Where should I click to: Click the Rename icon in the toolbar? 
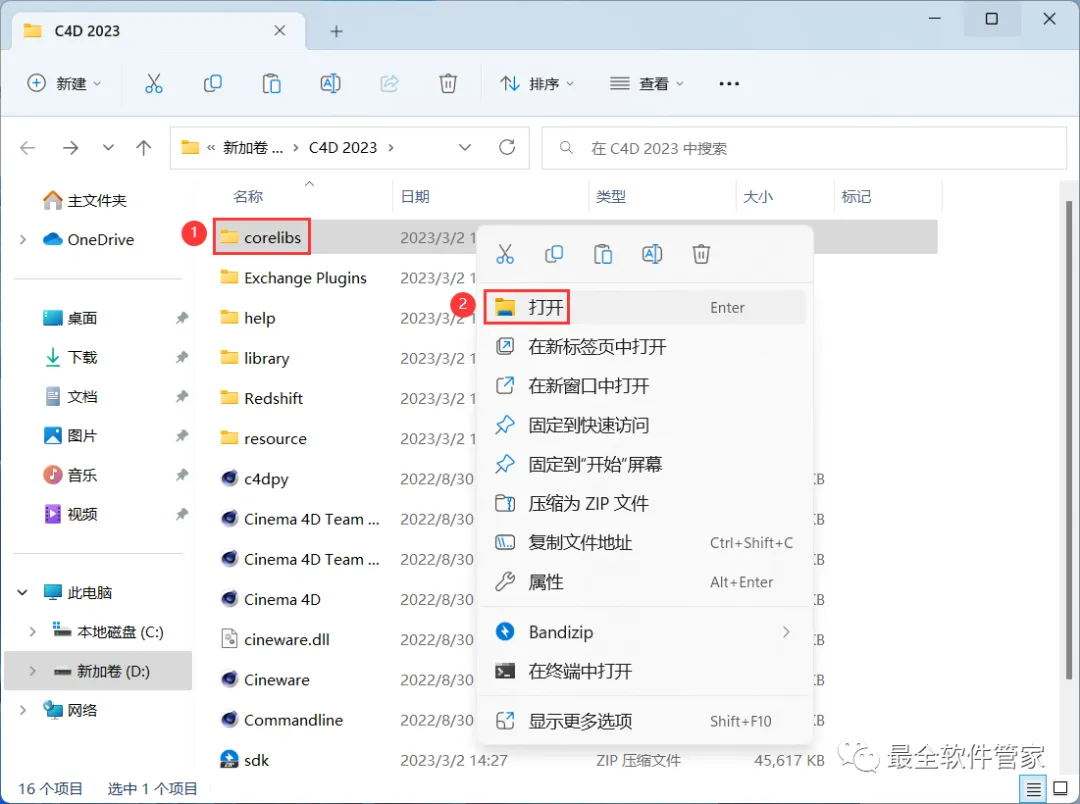pos(331,83)
